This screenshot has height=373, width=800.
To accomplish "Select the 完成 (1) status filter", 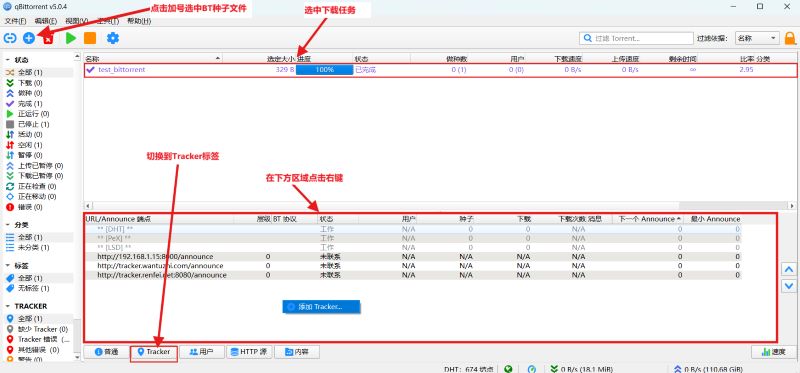I will (31, 104).
